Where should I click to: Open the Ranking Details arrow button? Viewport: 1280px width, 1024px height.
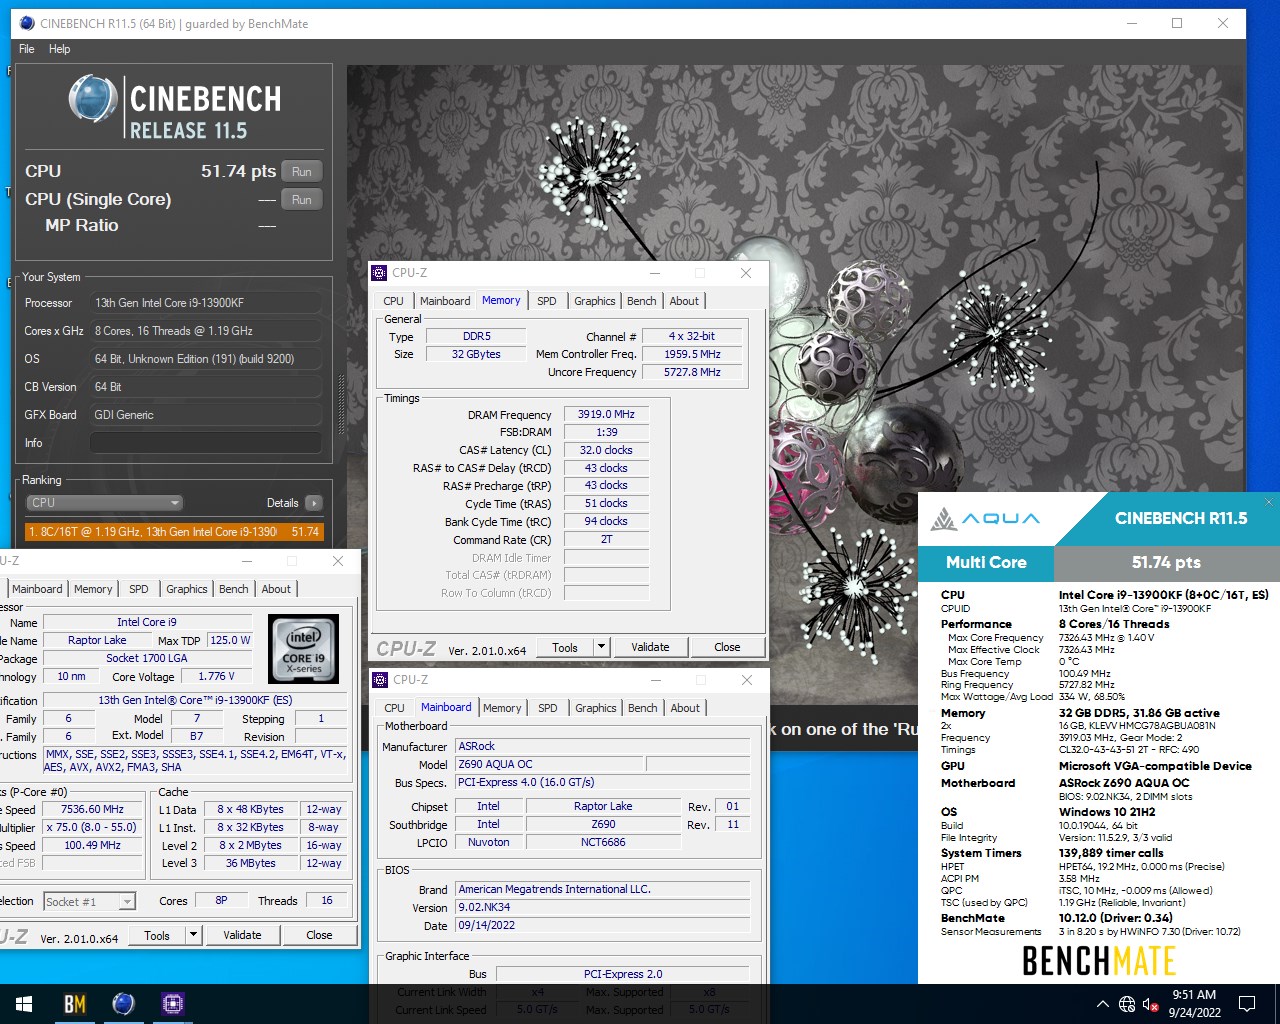tap(314, 503)
